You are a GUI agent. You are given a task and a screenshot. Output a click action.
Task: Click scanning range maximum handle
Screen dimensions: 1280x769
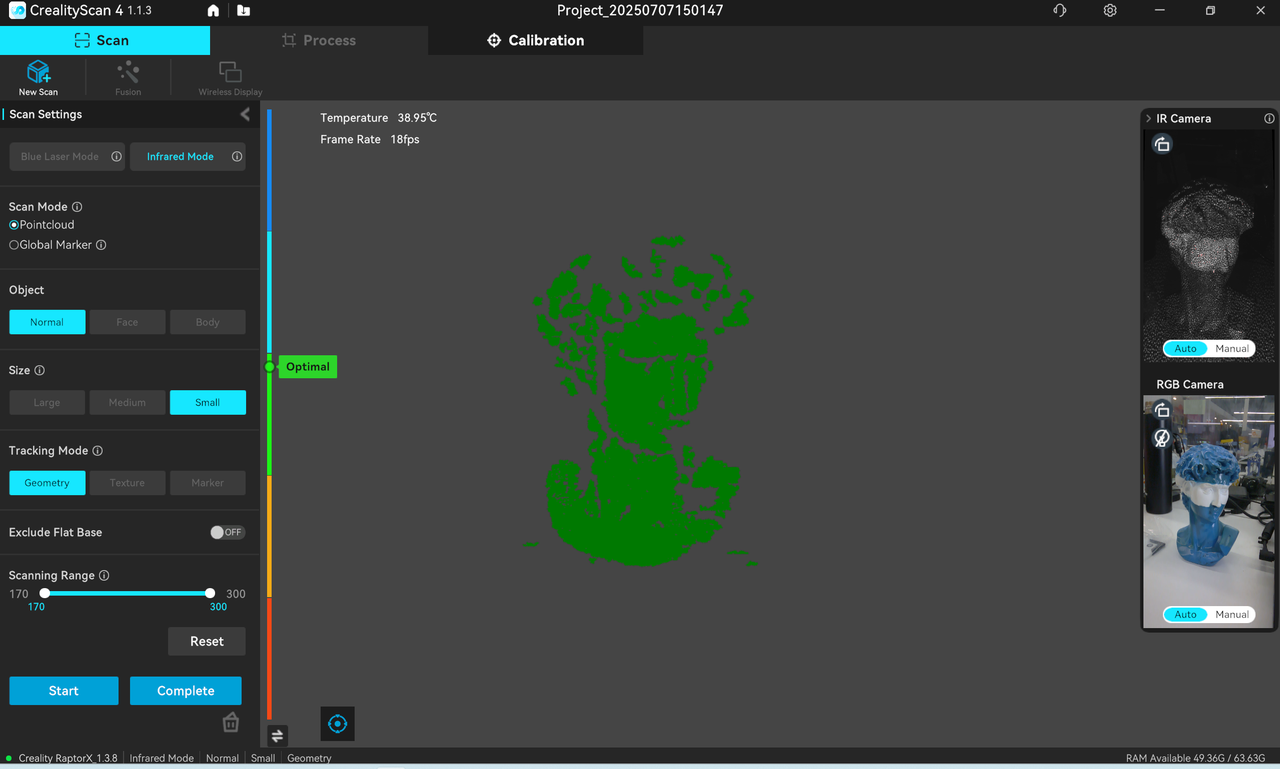click(x=210, y=593)
